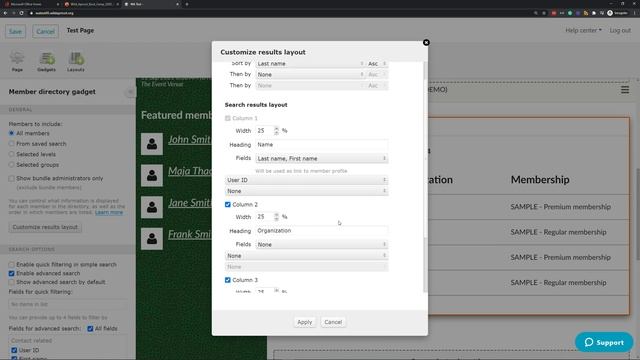Toggle Show bundle administrators only checkbox
The height and width of the screenshot is (360, 640).
click(11, 178)
